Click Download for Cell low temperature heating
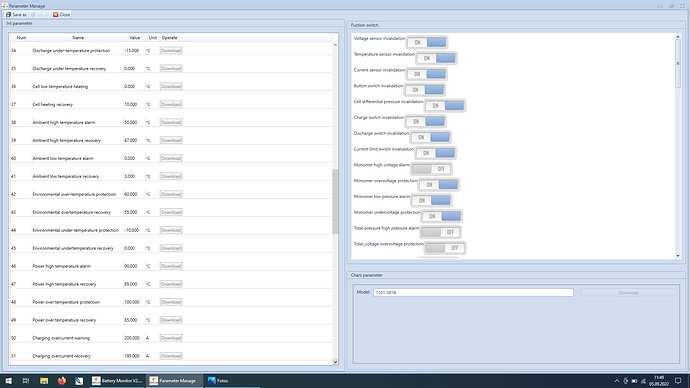This screenshot has height=388, width=690. pyautogui.click(x=171, y=87)
